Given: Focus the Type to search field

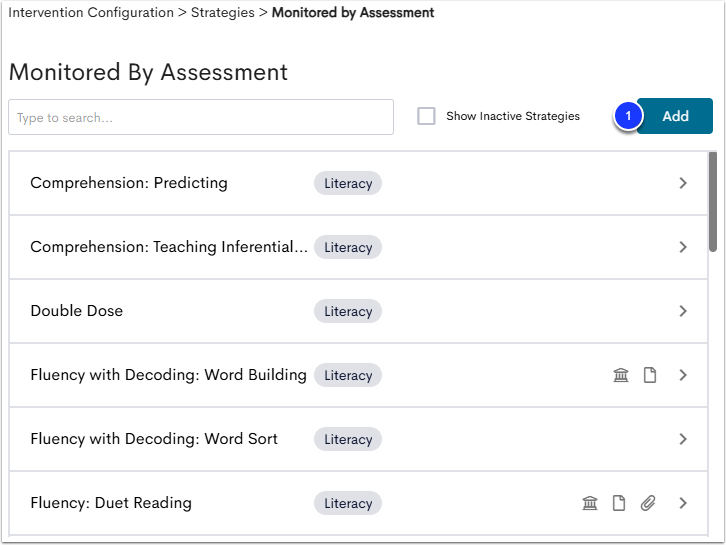Looking at the screenshot, I should coord(201,117).
